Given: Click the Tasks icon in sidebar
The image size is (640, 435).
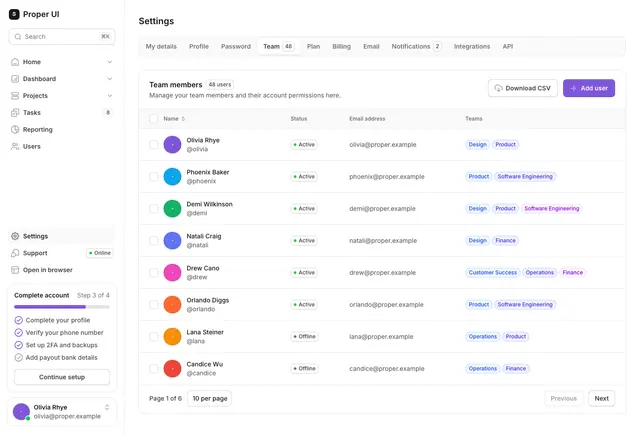Looking at the screenshot, I should click(x=15, y=113).
